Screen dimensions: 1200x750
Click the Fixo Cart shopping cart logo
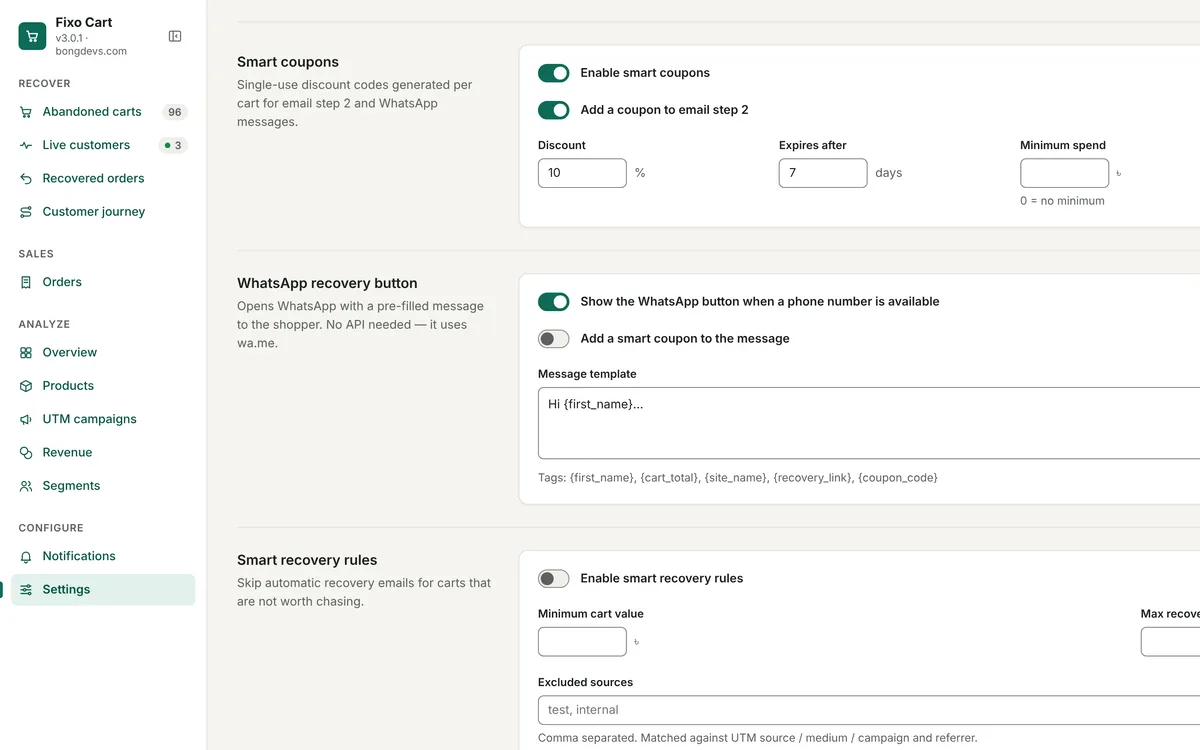point(32,36)
